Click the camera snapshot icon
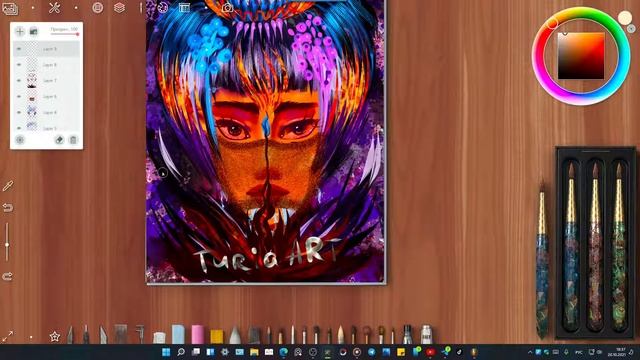640x360 pixels. pos(227,7)
